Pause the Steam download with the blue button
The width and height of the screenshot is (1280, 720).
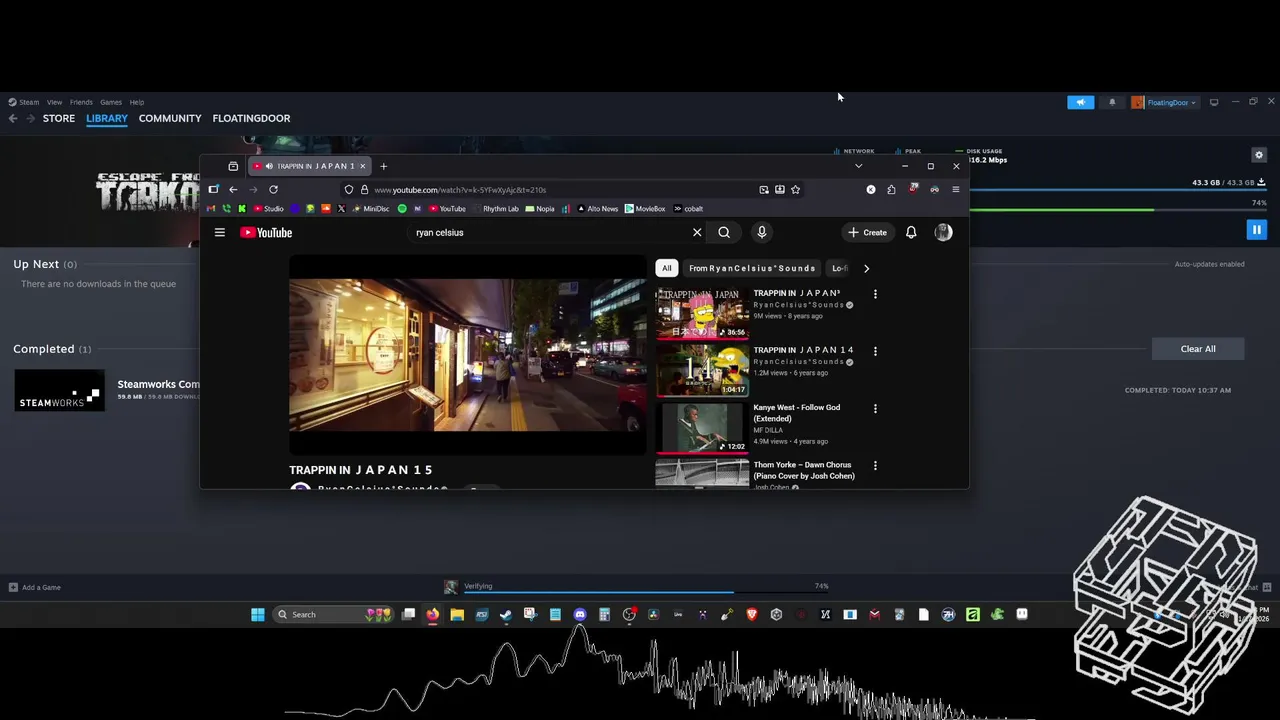(x=1257, y=230)
